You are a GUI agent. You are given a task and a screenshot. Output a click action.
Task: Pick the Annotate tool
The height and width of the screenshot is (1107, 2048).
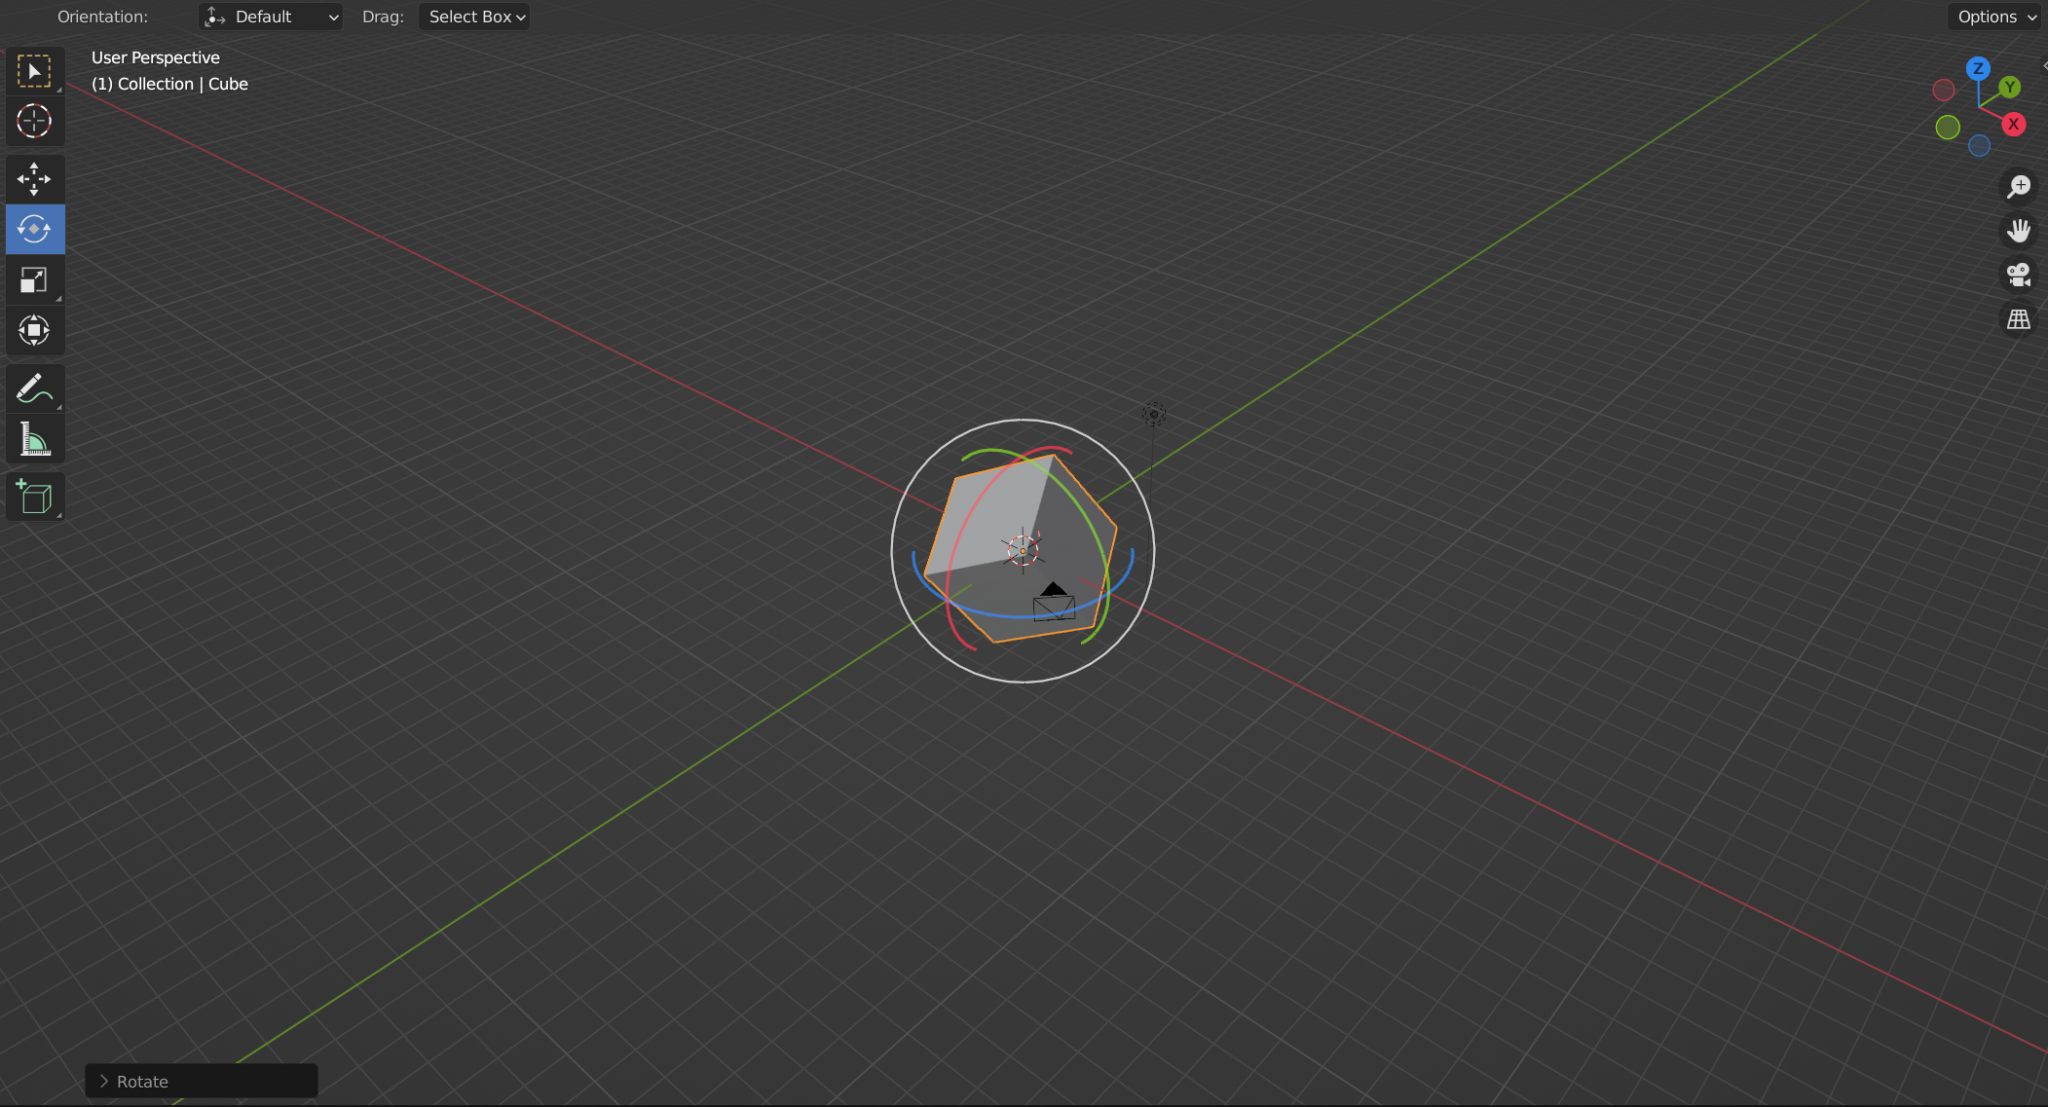tap(35, 388)
